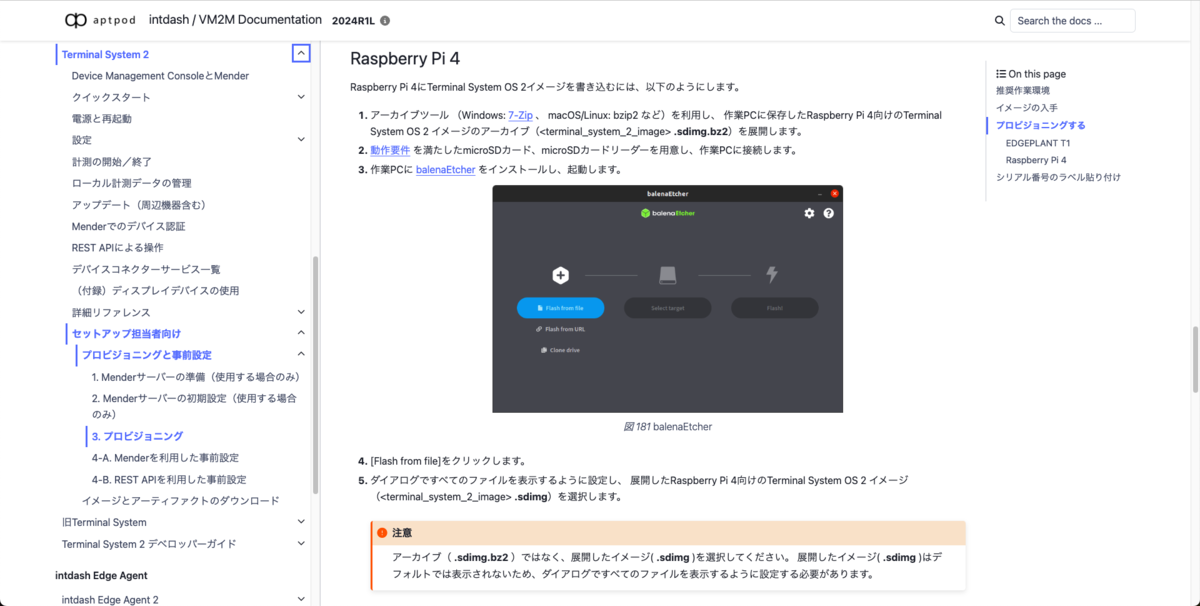Click the 注意 warning icon
The image size is (1200, 606).
pos(383,533)
